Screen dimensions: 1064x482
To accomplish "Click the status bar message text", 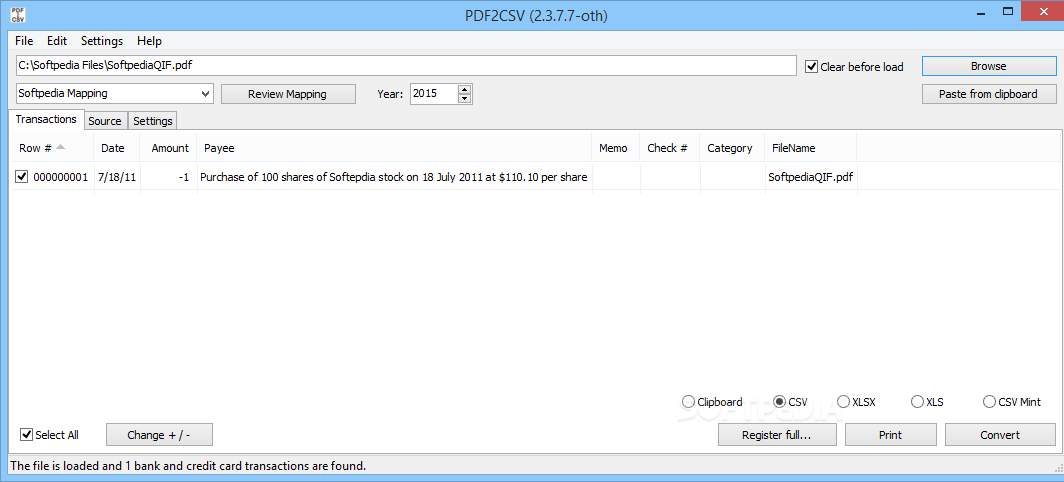I will [188, 466].
